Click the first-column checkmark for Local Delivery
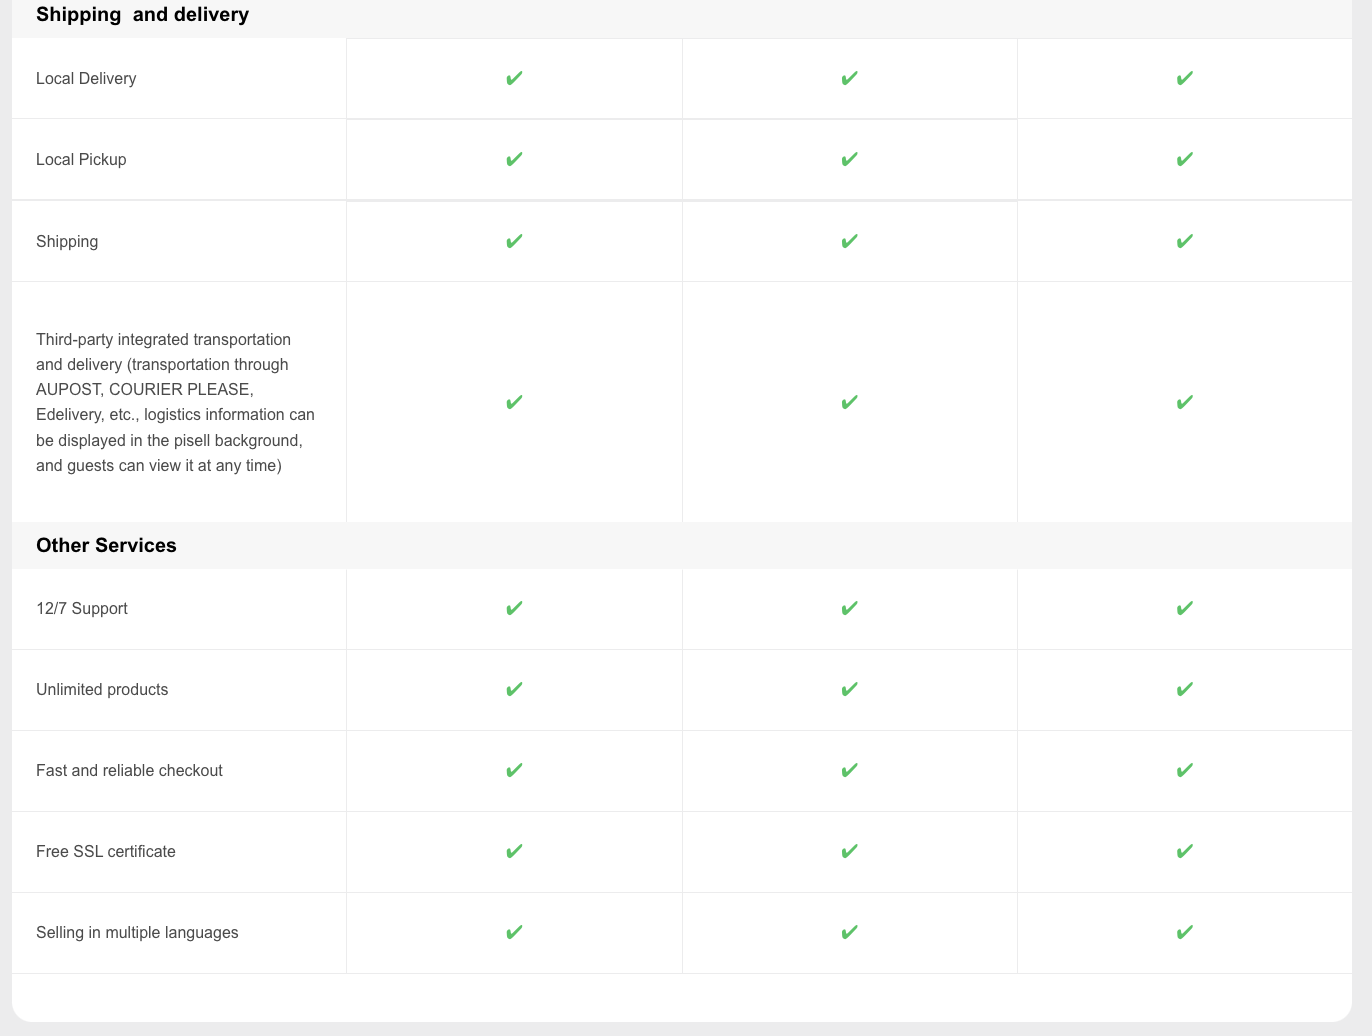 (x=514, y=78)
